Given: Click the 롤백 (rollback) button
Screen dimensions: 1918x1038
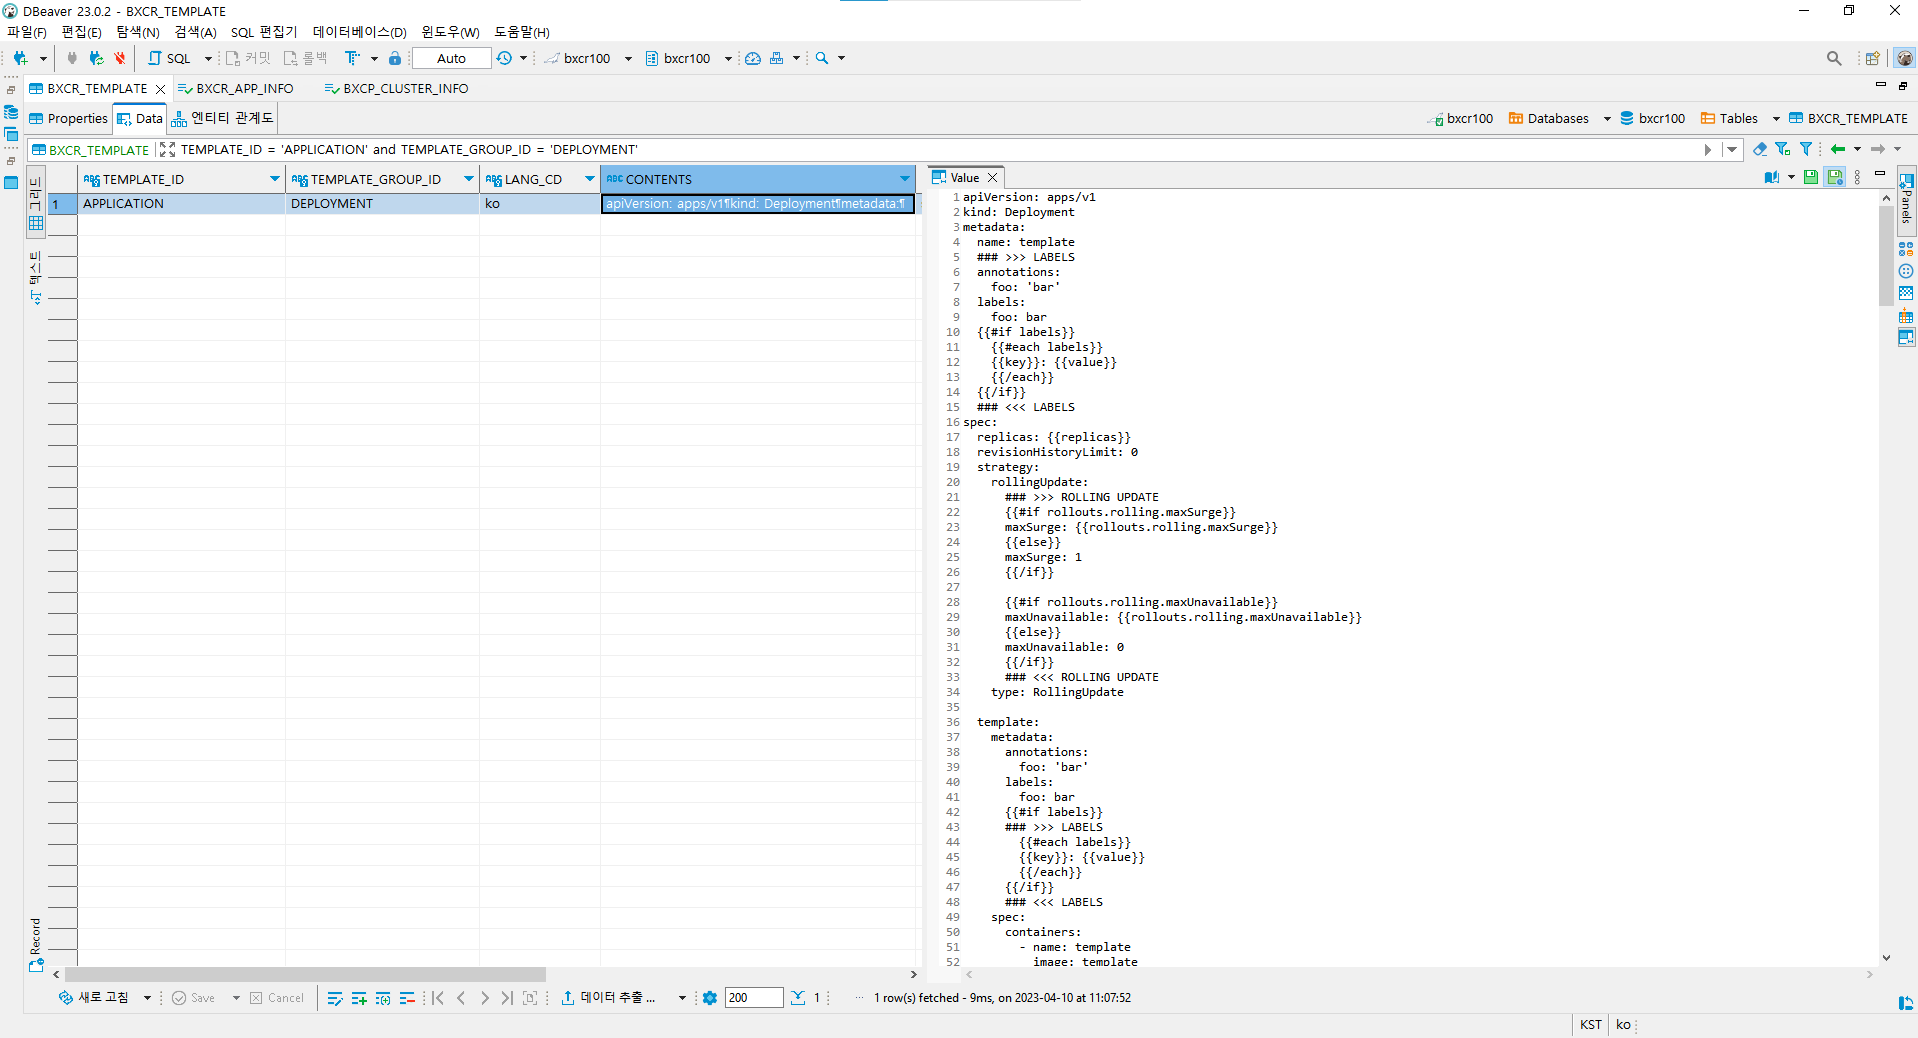Looking at the screenshot, I should click(306, 58).
